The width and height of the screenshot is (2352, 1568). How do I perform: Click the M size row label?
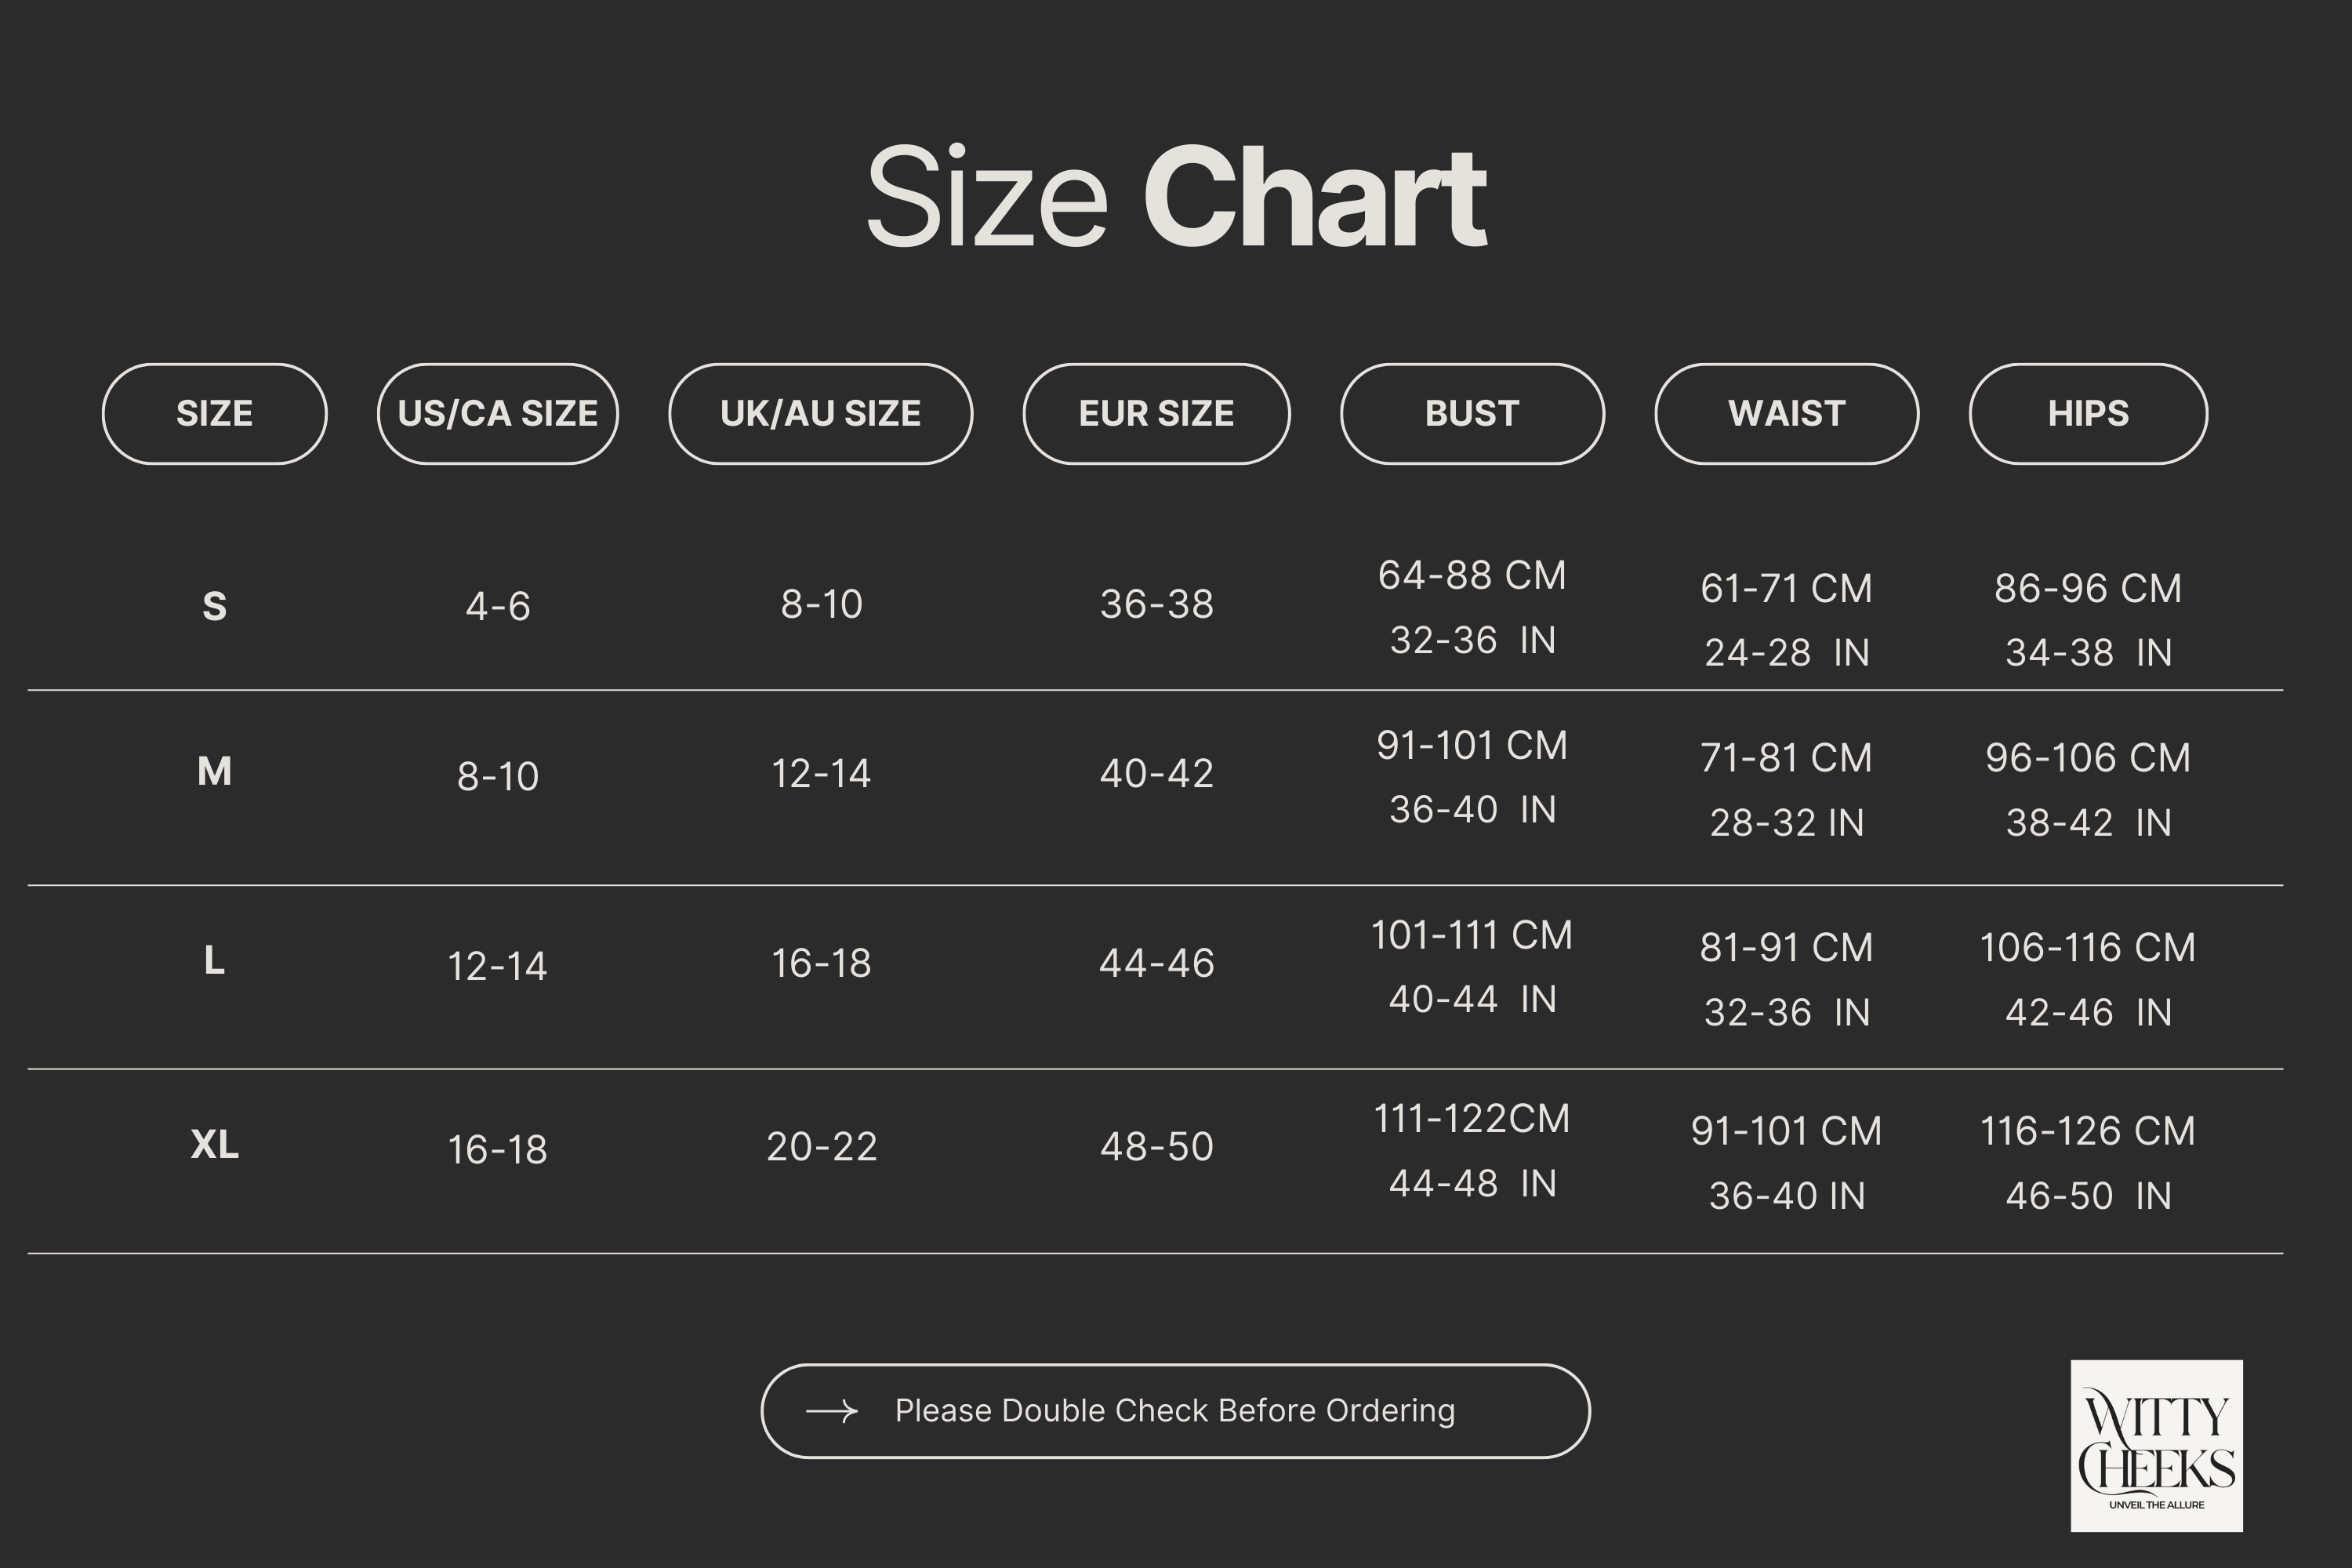tap(215, 771)
